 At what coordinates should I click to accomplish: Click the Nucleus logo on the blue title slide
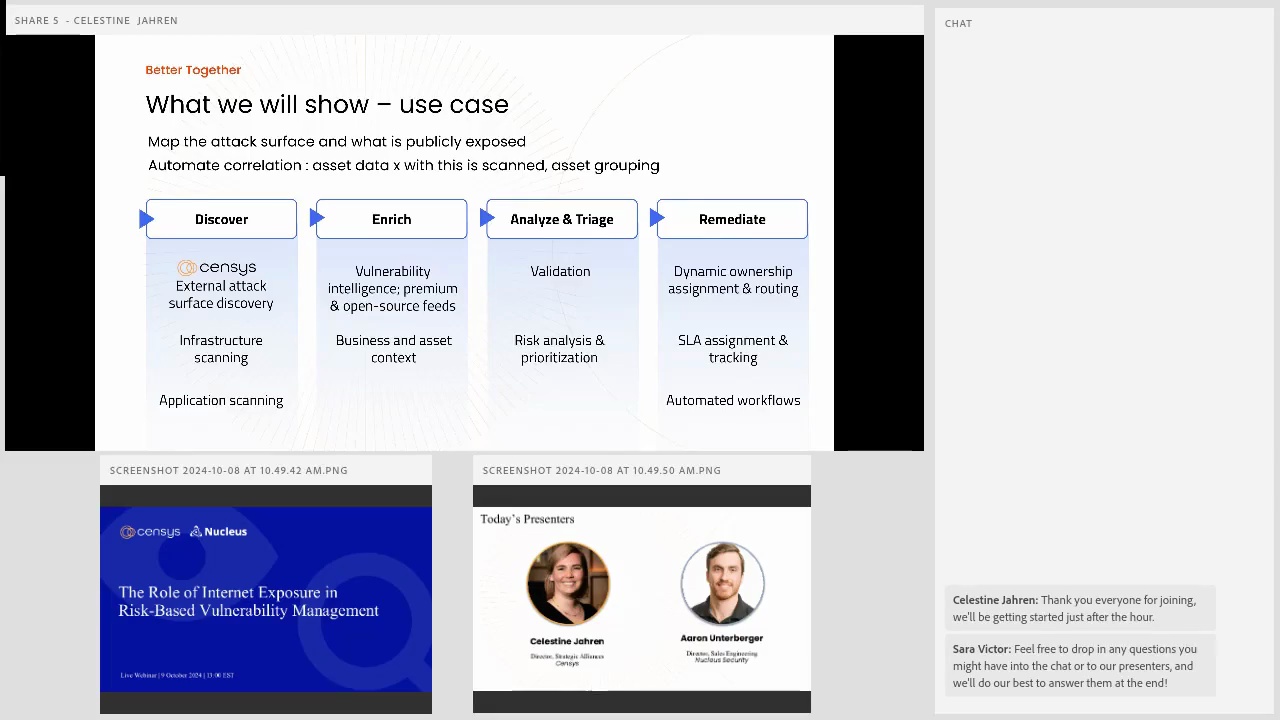point(218,532)
